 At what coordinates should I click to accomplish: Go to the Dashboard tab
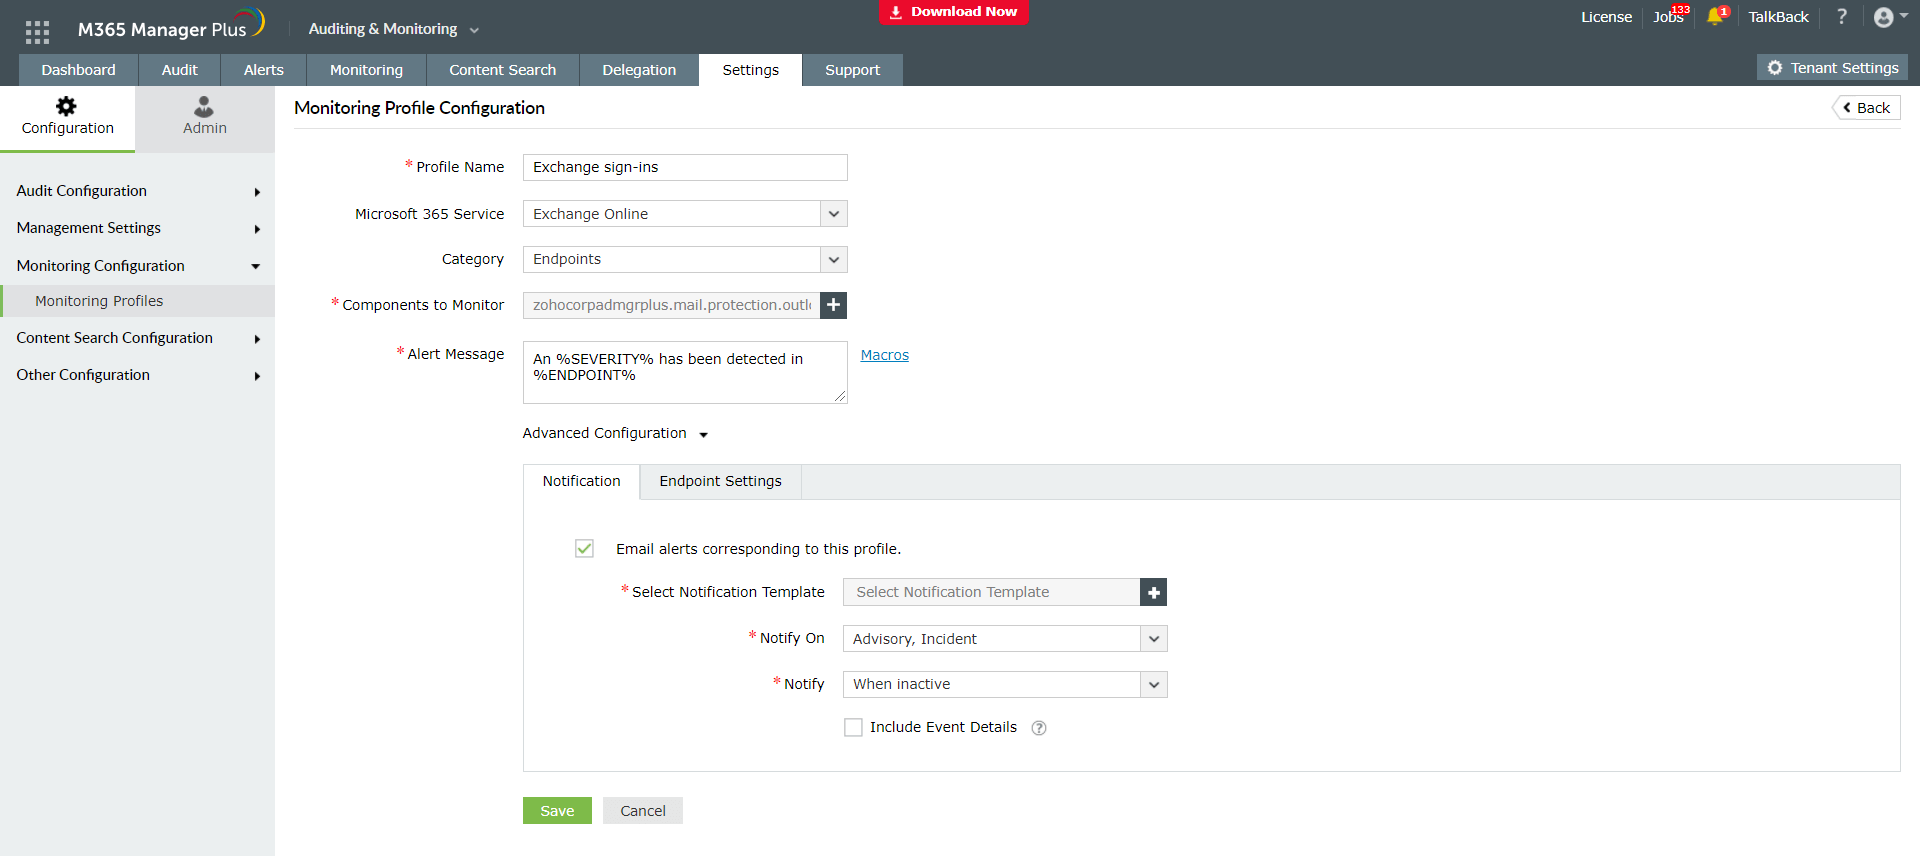(78, 70)
